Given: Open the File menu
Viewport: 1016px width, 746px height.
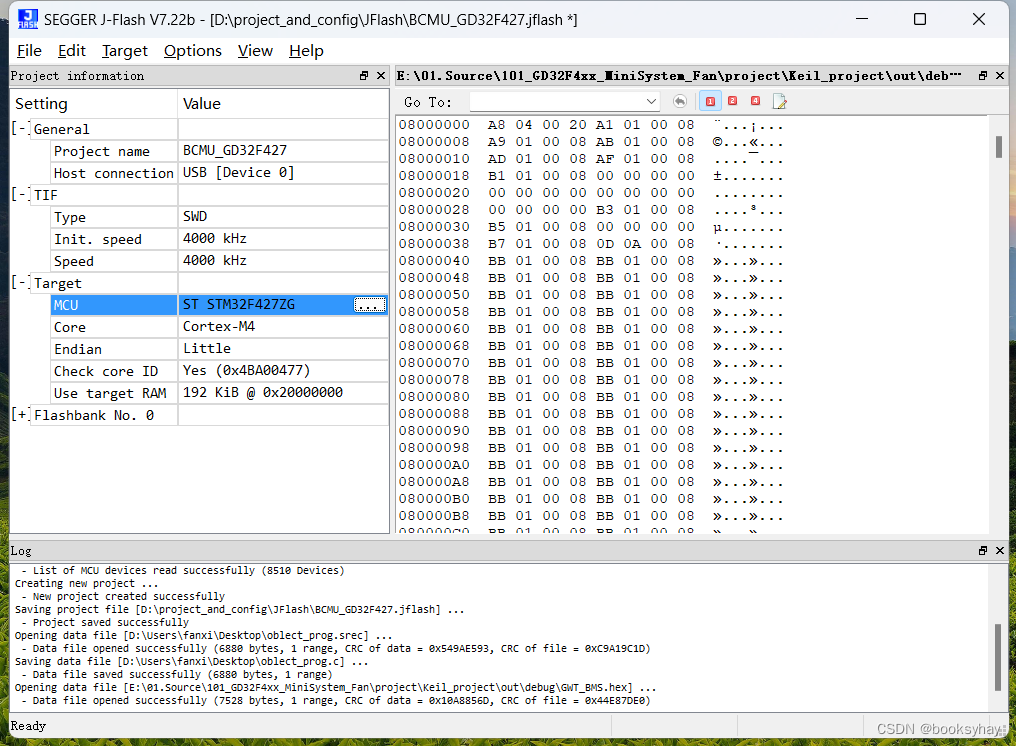Looking at the screenshot, I should point(29,51).
